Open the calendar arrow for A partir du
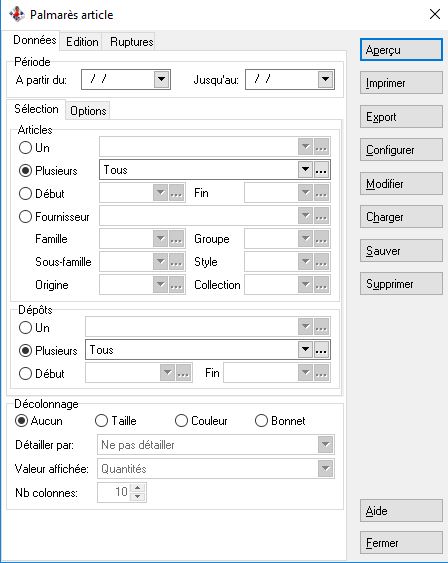The width and height of the screenshot is (448, 563). (x=162, y=79)
